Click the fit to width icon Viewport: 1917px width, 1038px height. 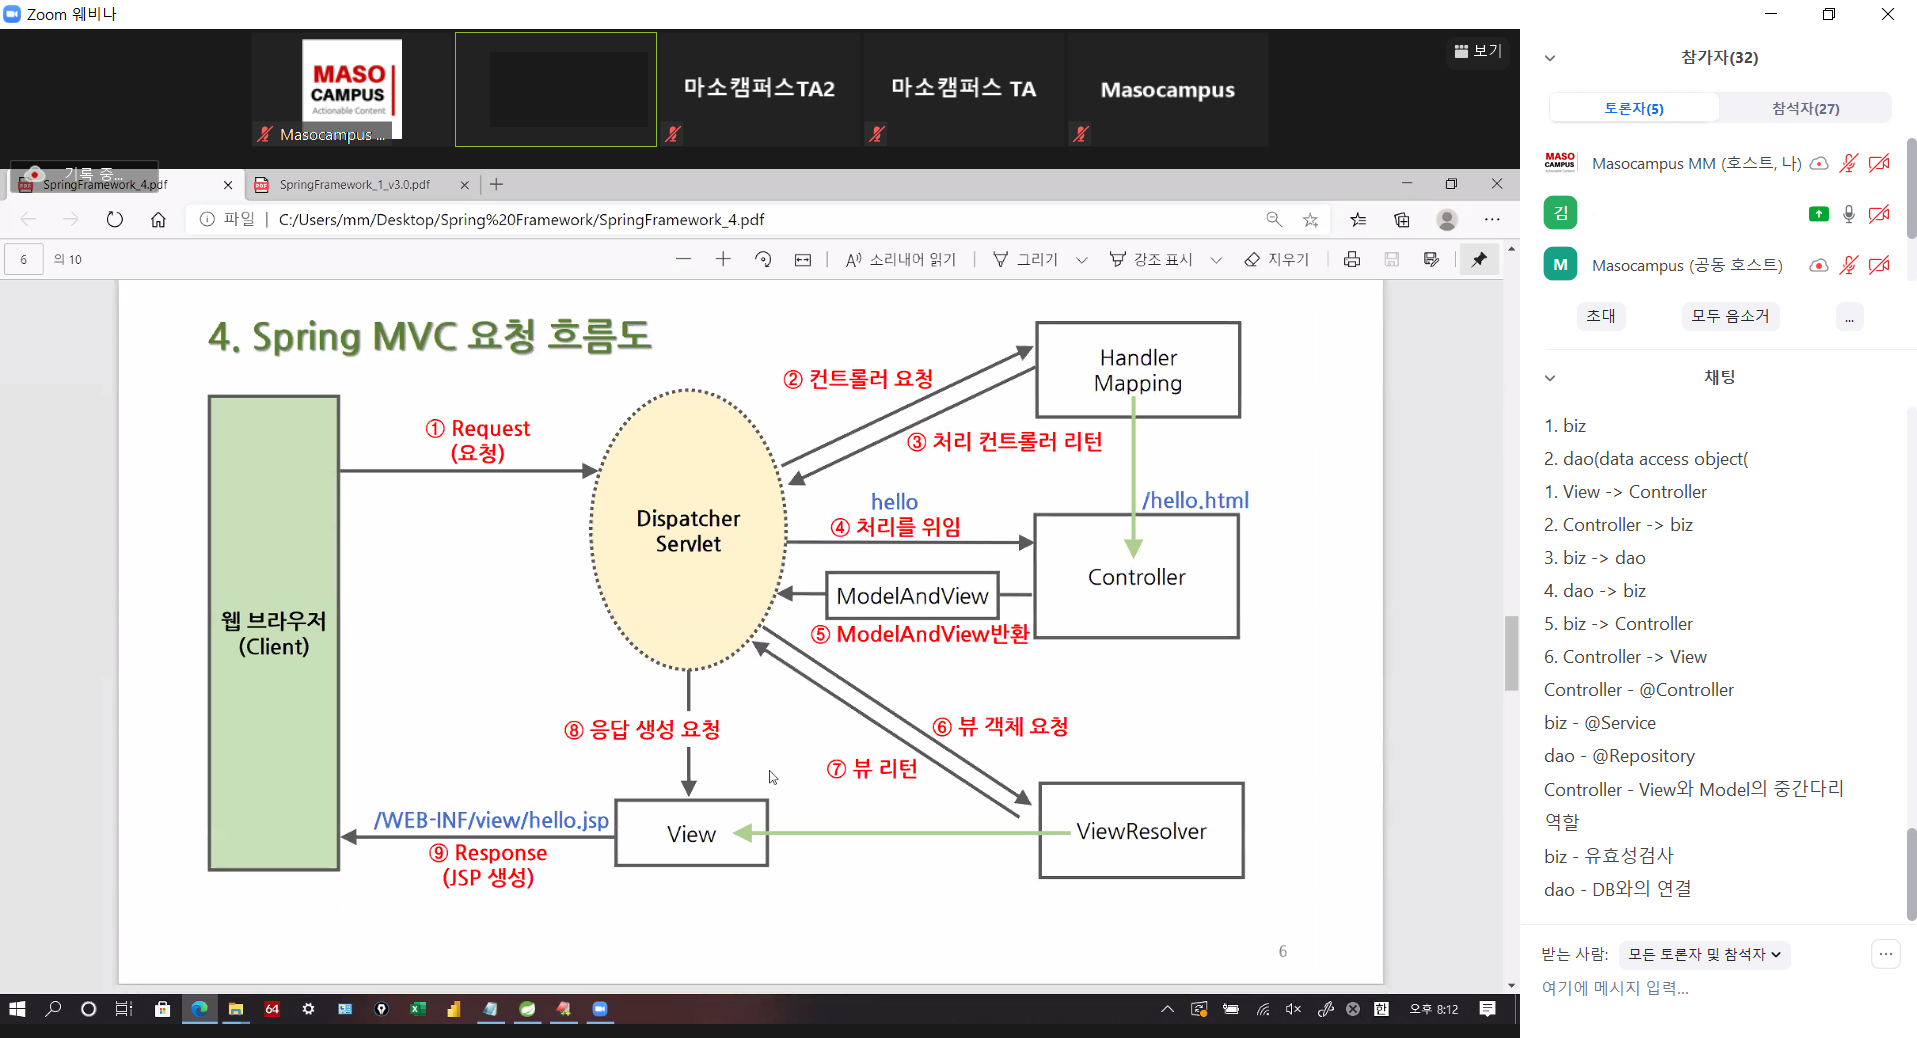[803, 260]
